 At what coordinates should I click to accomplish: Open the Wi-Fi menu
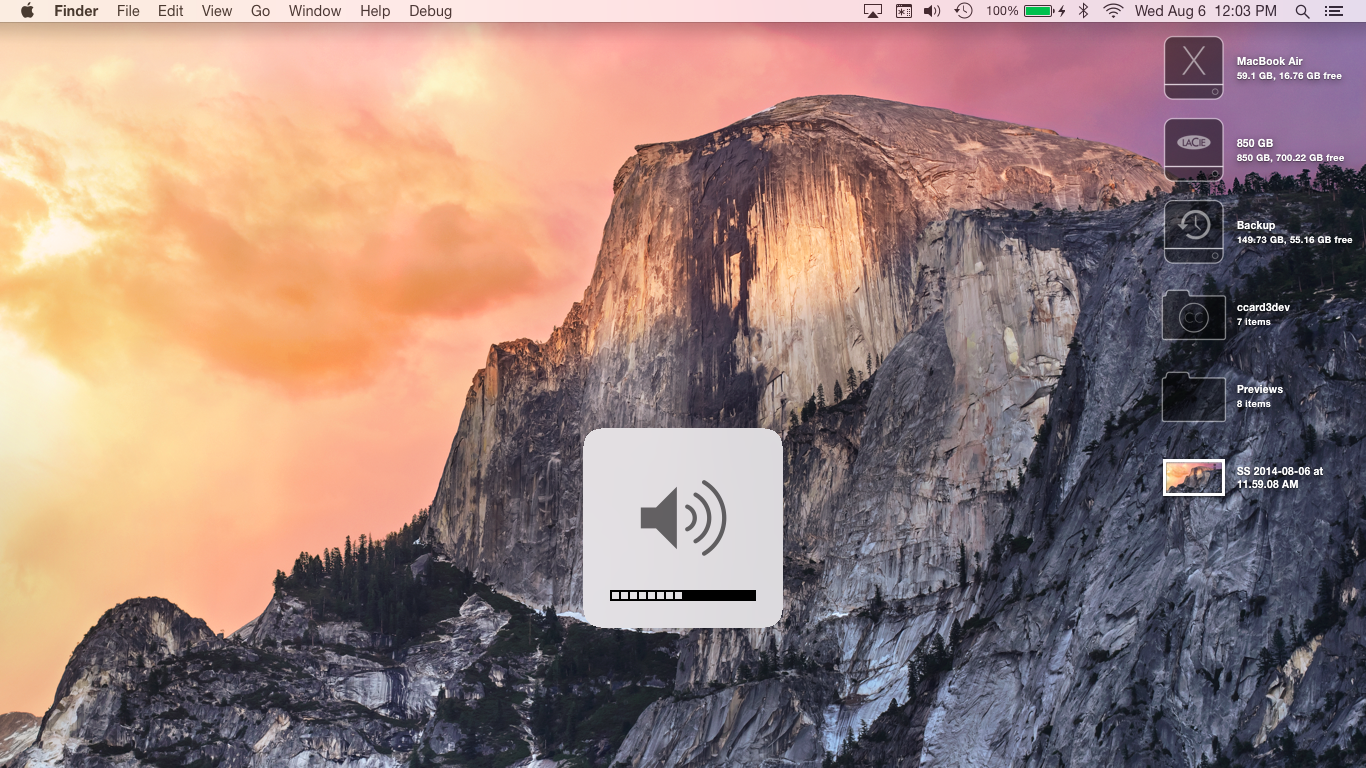pyautogui.click(x=1113, y=11)
